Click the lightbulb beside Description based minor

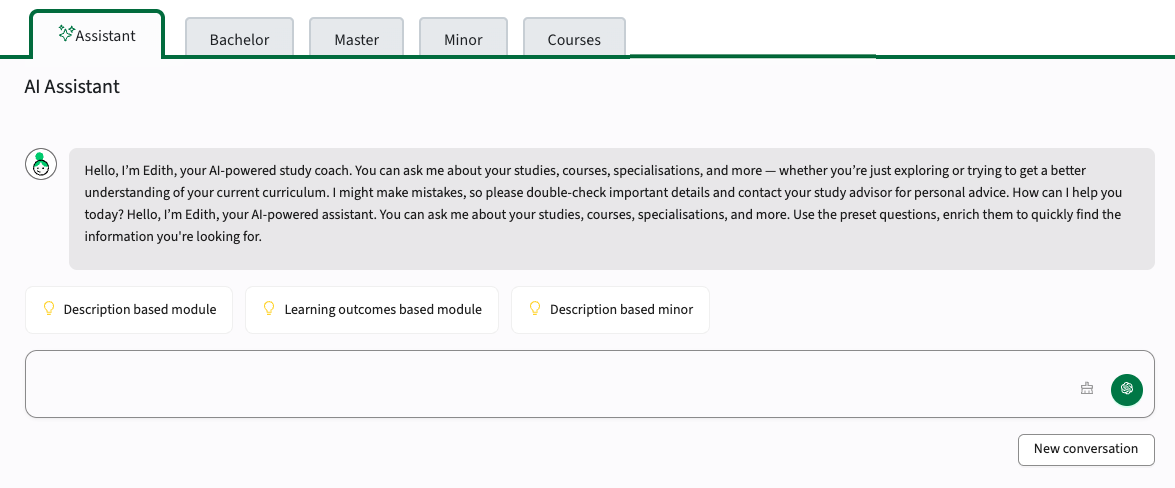click(x=535, y=308)
